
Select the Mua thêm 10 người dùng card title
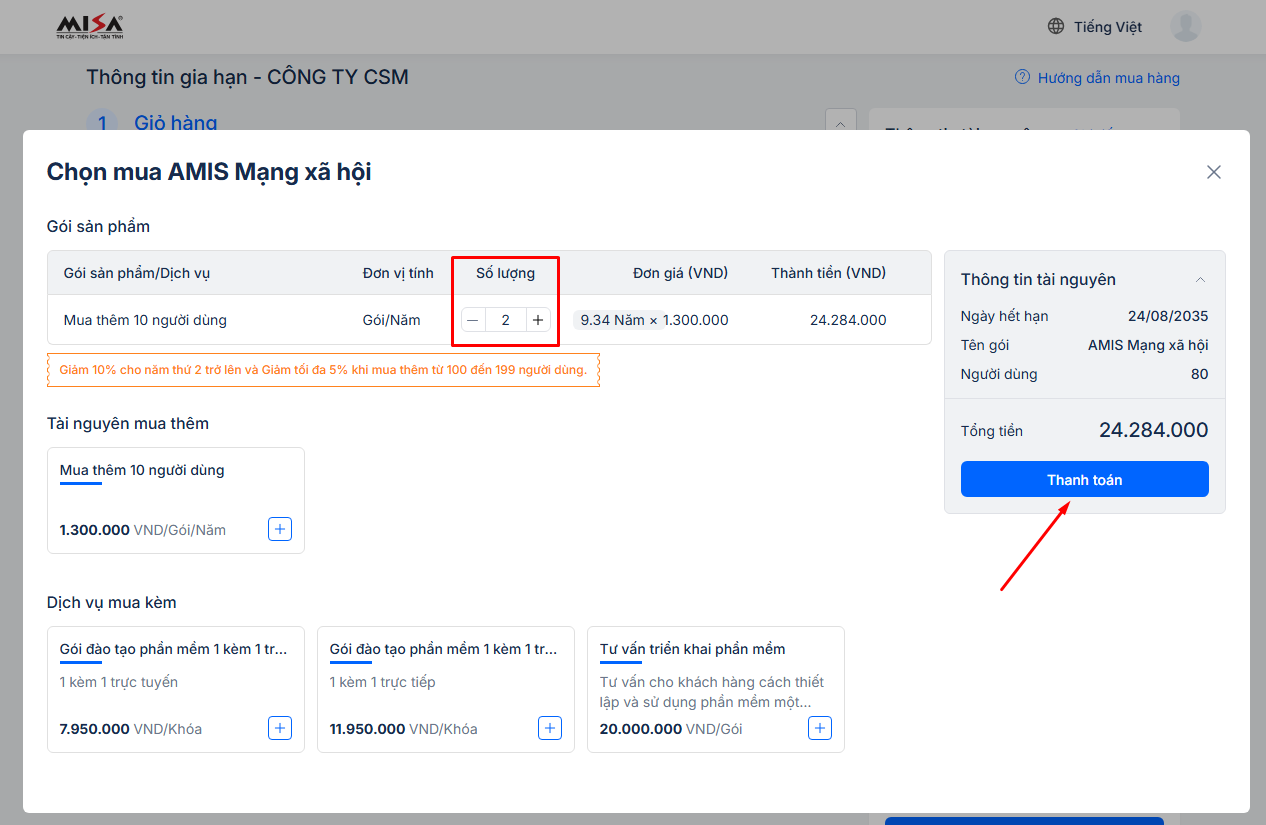tap(142, 470)
